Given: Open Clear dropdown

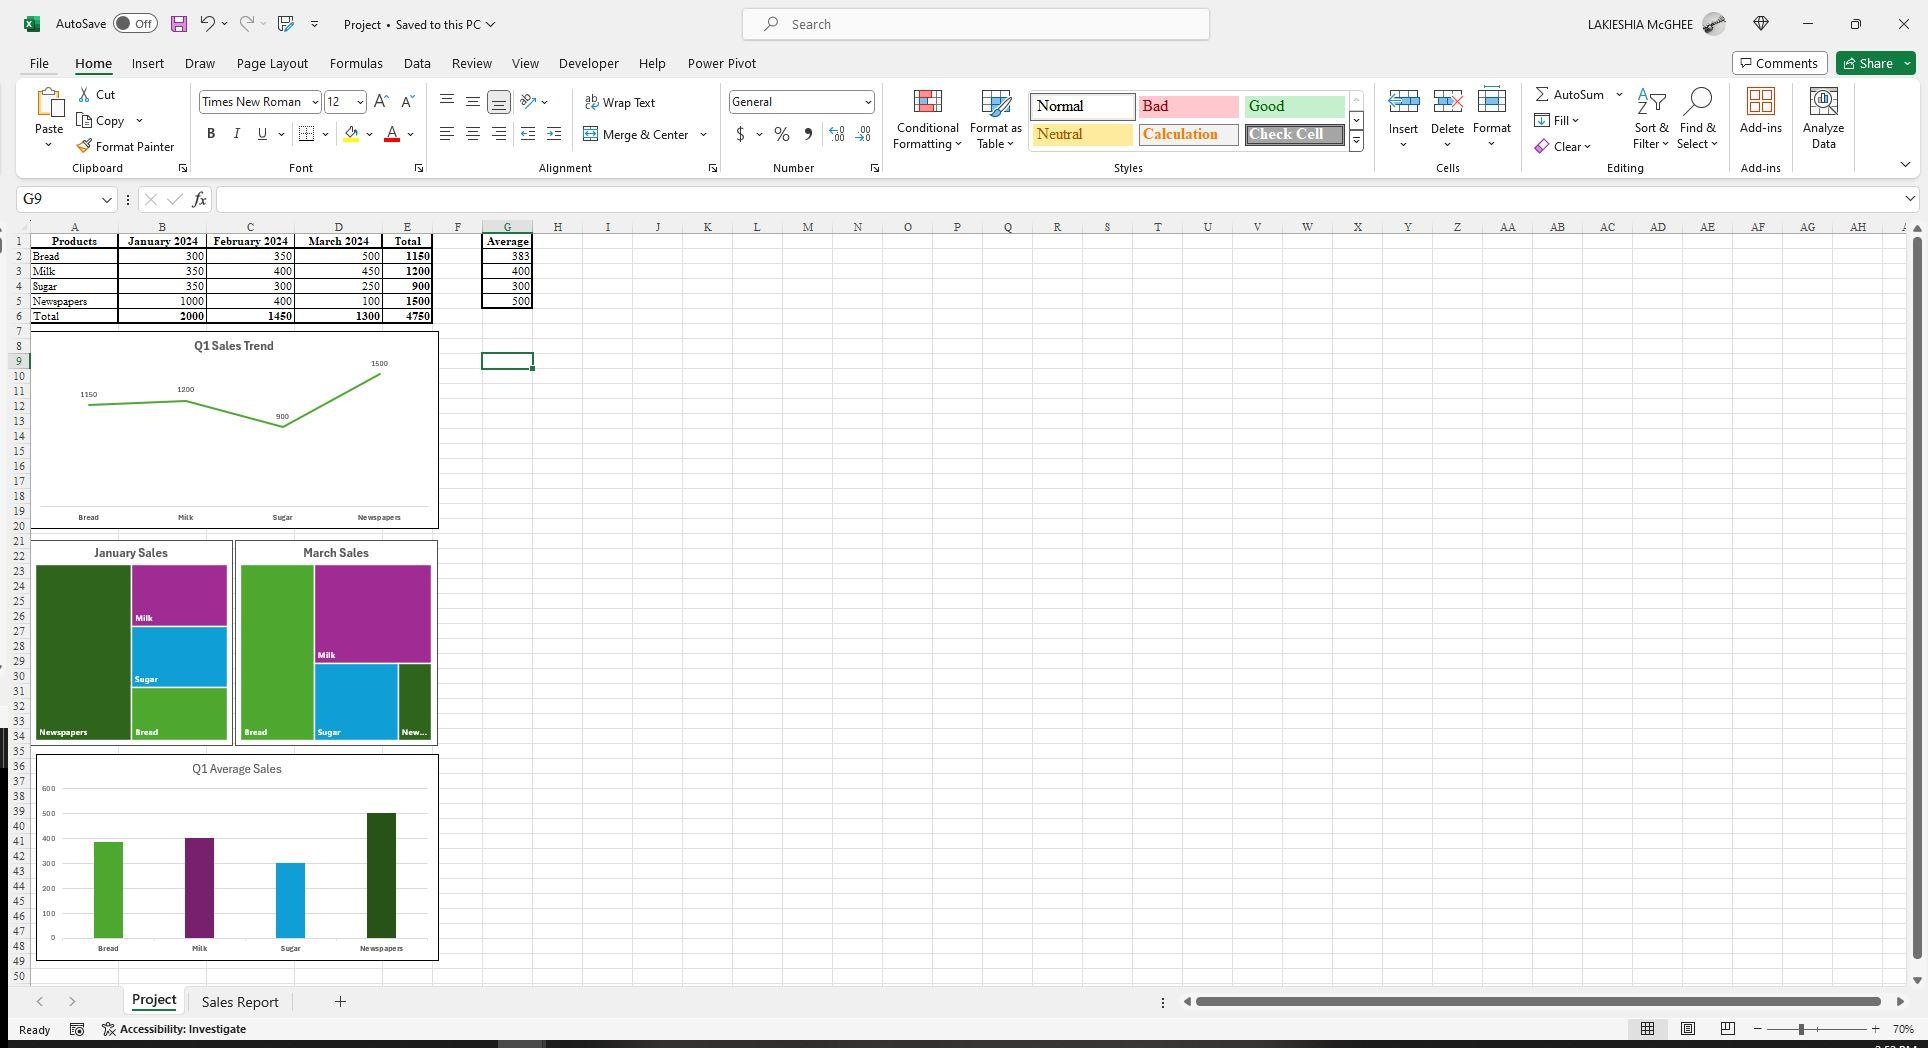Looking at the screenshot, I should (1563, 147).
